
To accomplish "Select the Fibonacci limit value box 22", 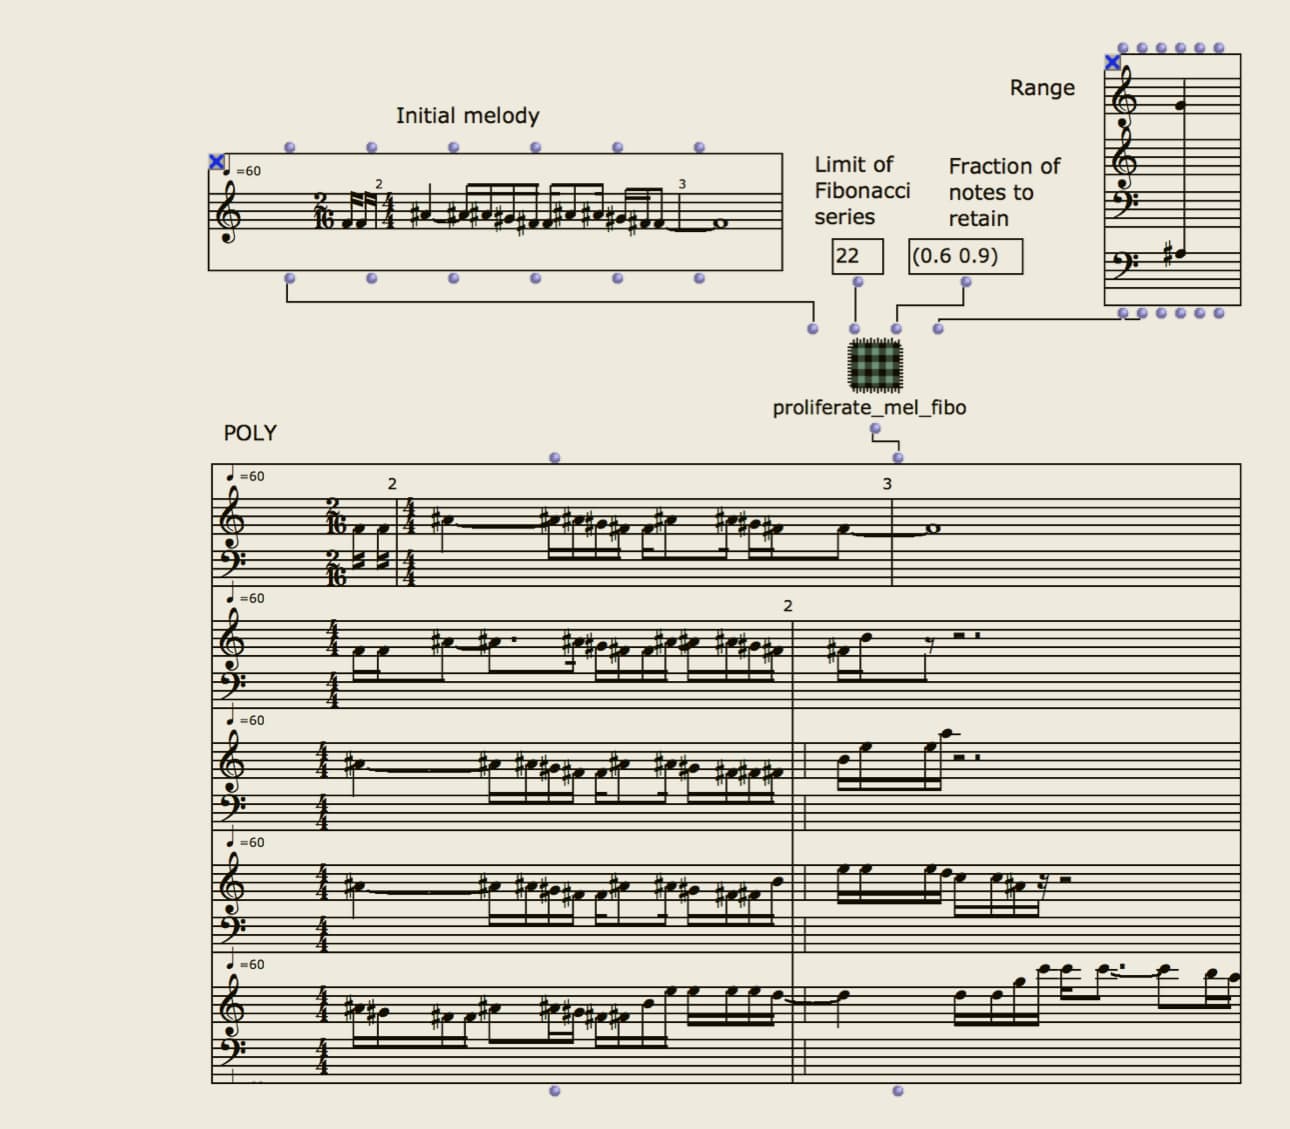I will pos(857,256).
